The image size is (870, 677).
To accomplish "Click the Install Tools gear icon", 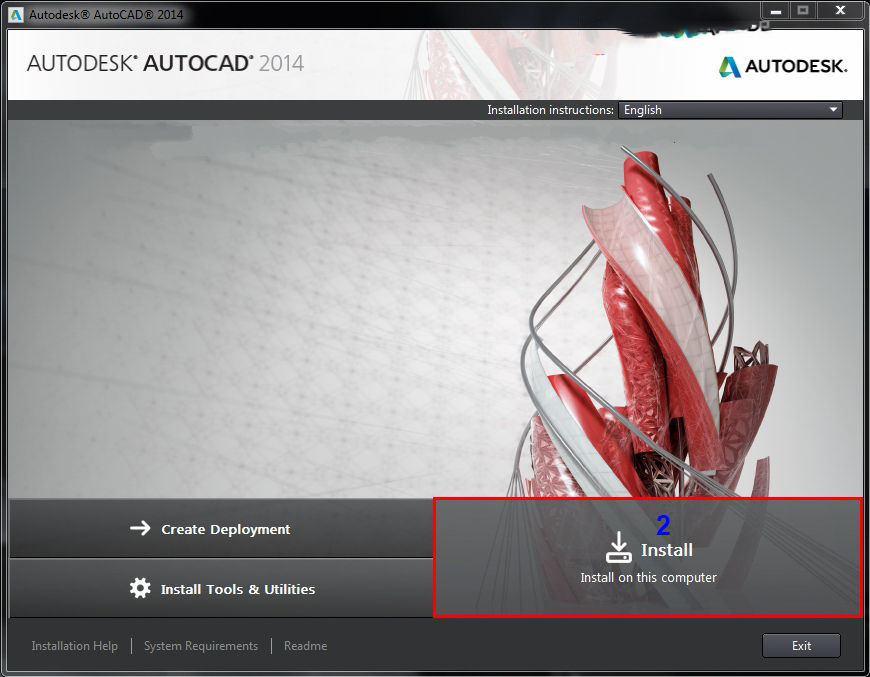I will coord(140,588).
